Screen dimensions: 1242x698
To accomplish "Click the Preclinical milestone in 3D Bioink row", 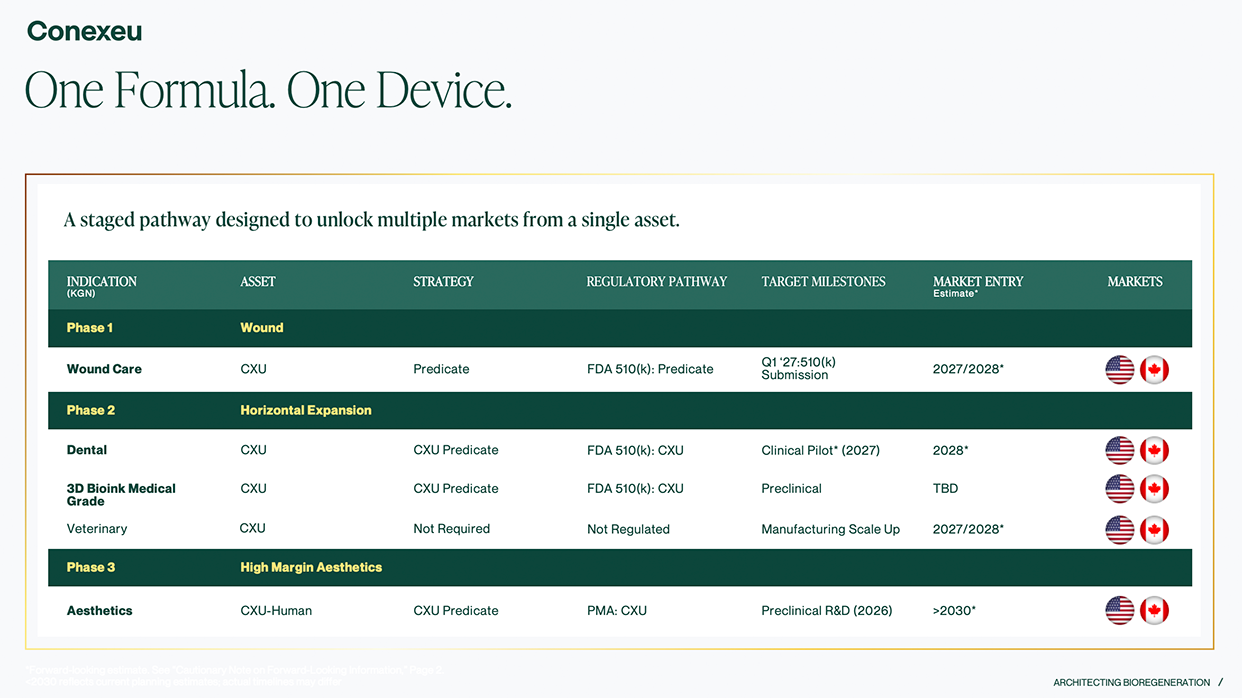I will point(791,489).
